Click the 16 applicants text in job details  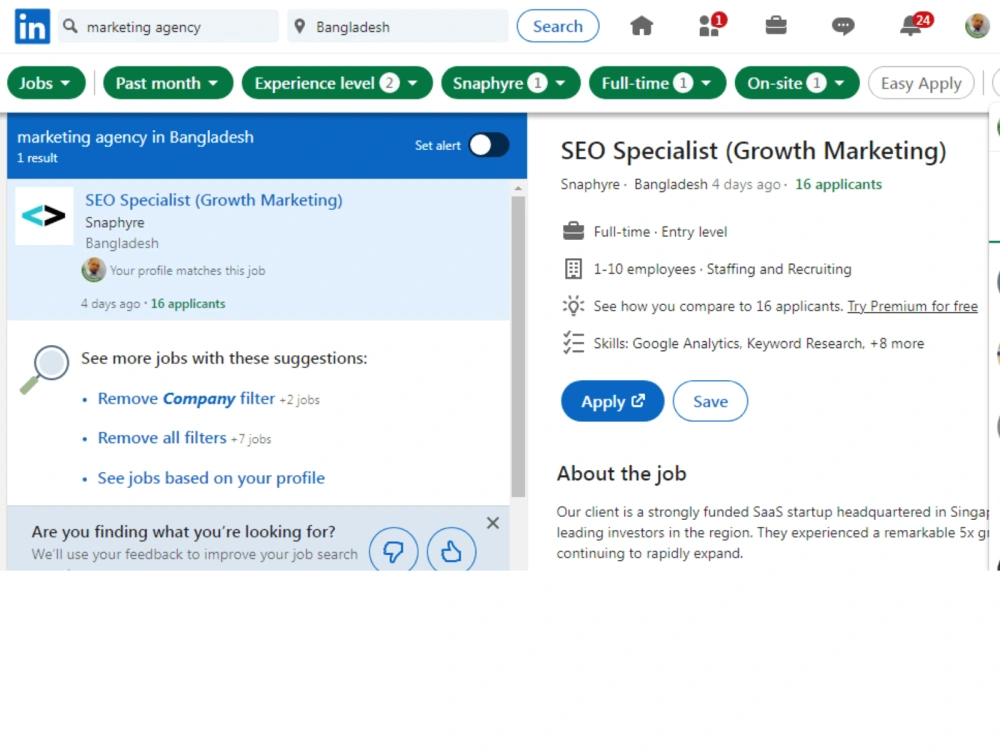pyautogui.click(x=838, y=184)
